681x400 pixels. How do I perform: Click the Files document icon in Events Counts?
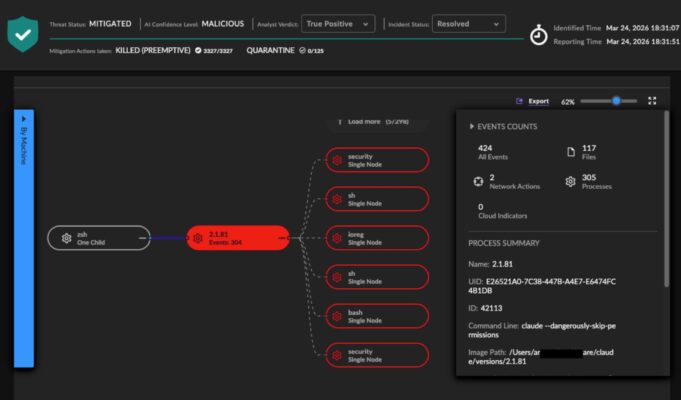tap(571, 152)
